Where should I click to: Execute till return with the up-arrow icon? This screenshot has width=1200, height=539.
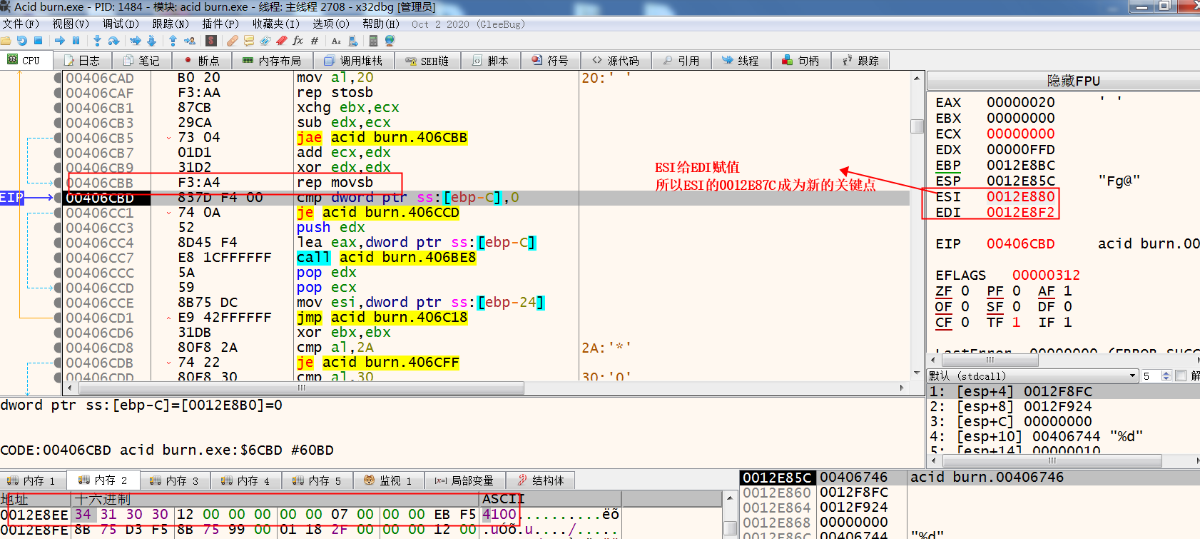172,41
